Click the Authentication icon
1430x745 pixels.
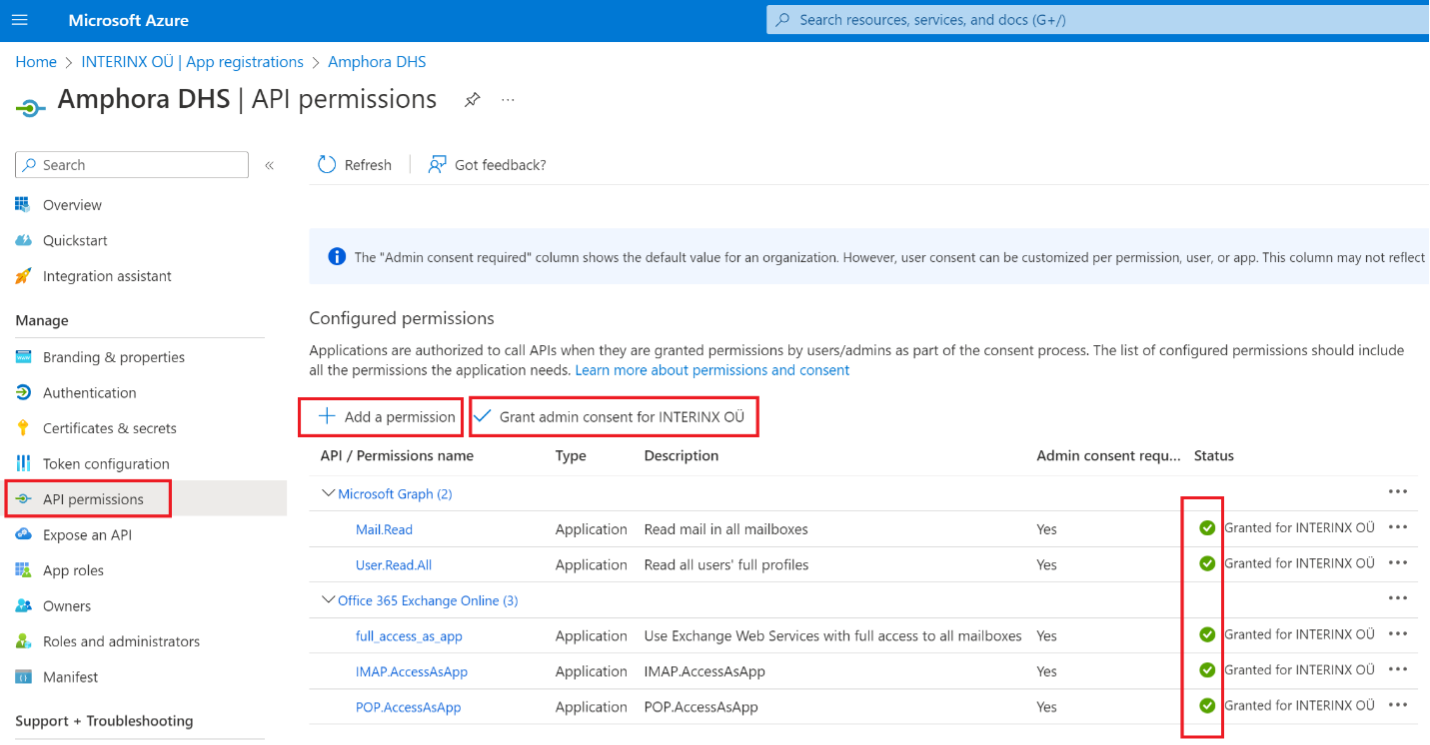pyautogui.click(x=23, y=393)
